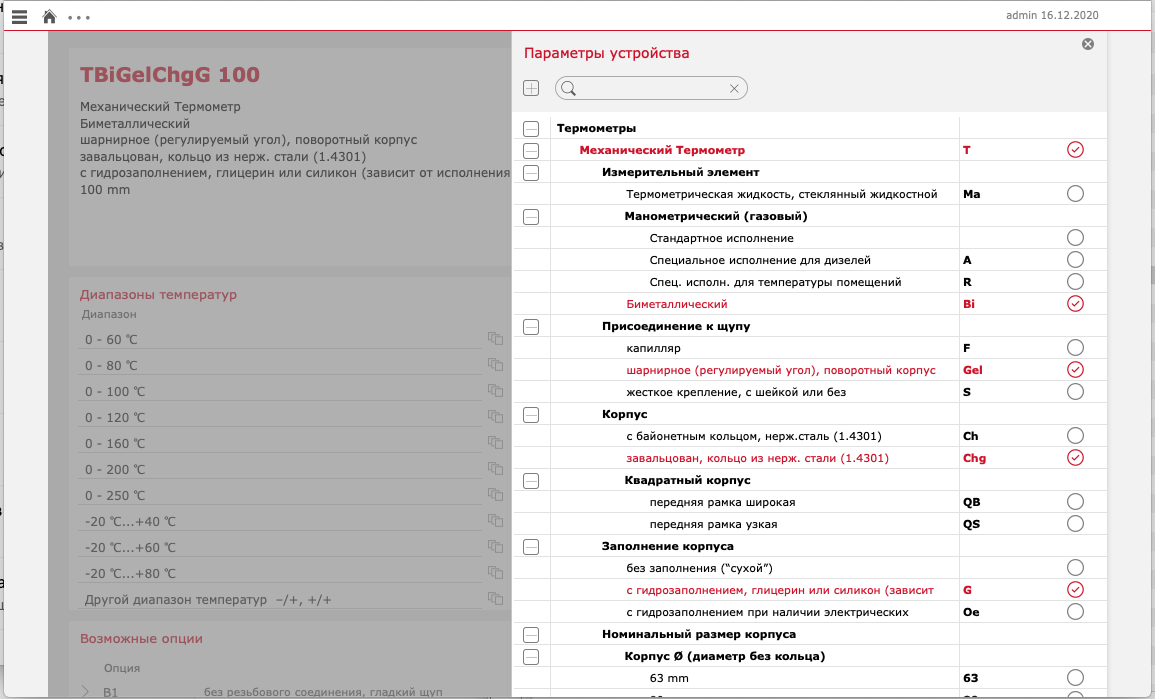Collapse the Заполнение корпуса group
The height and width of the screenshot is (699, 1155).
(x=531, y=547)
